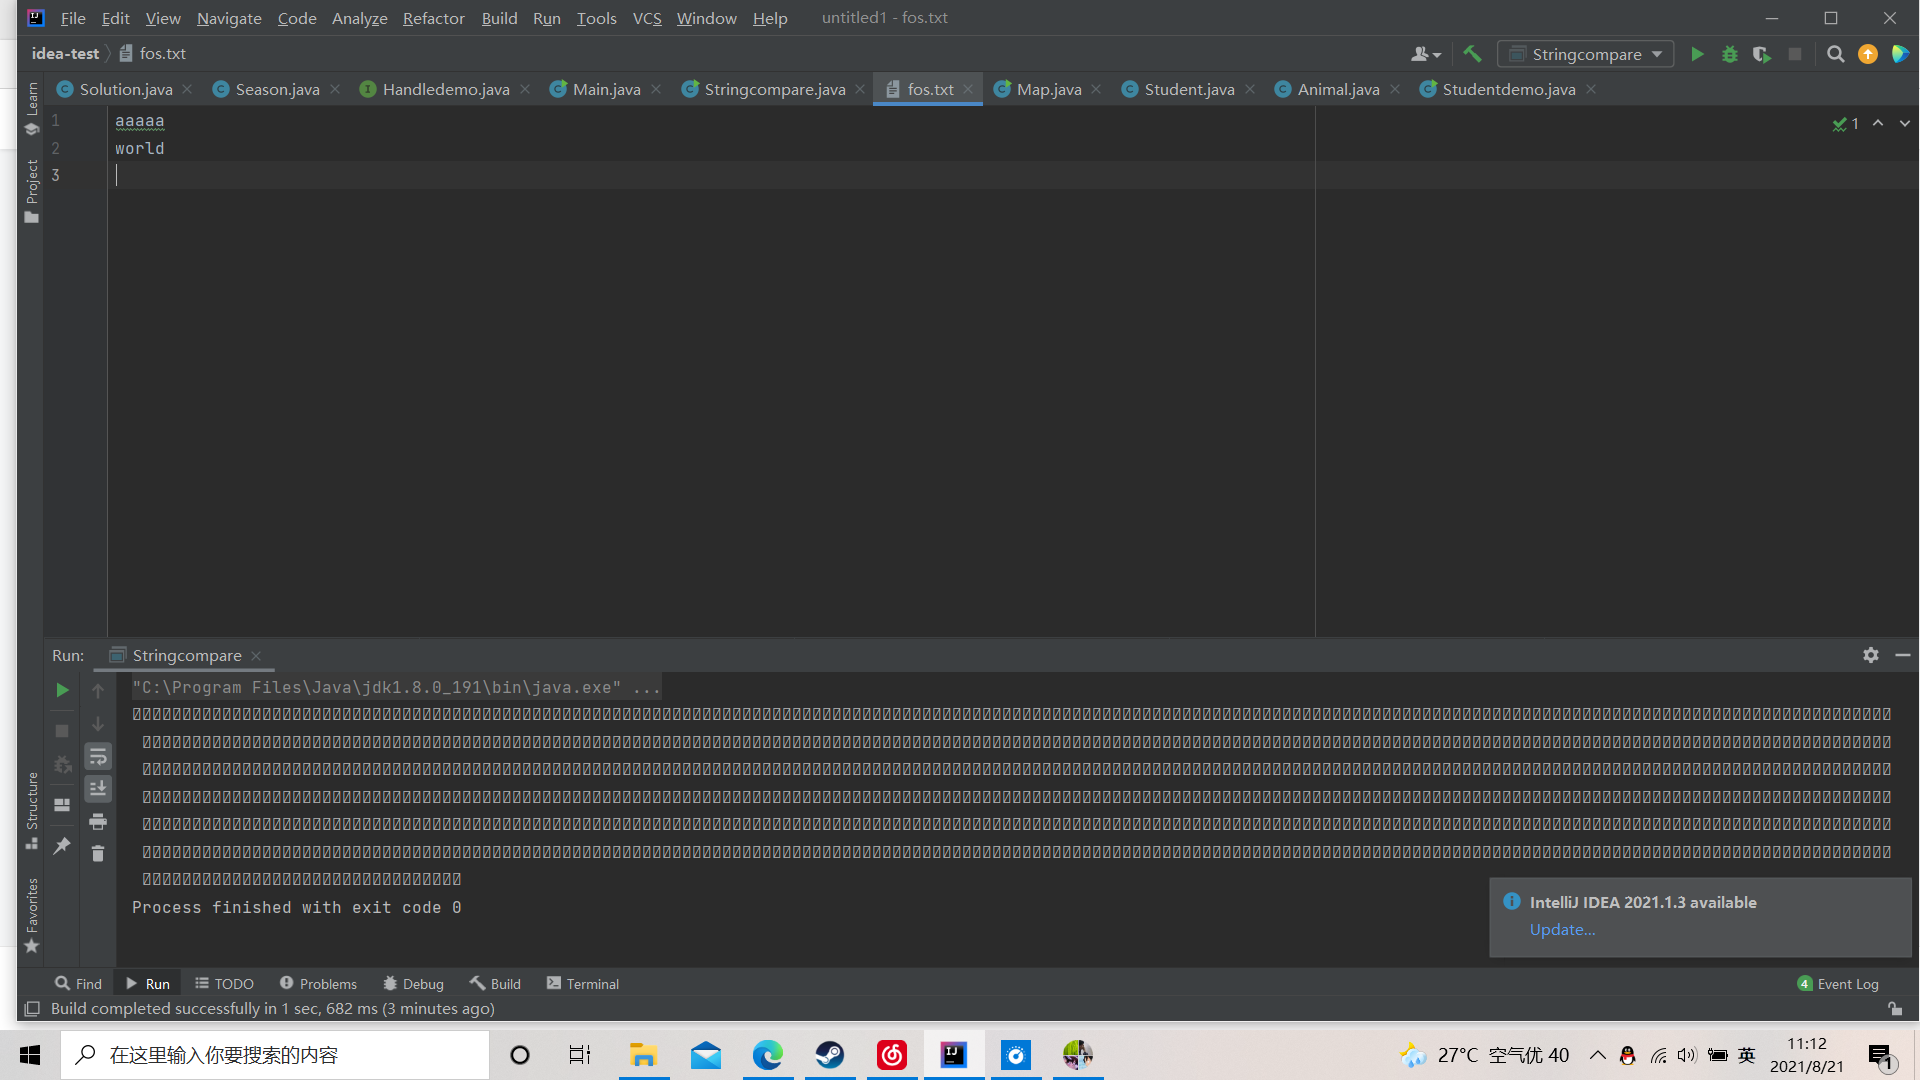The height and width of the screenshot is (1080, 1920).
Task: Toggle pin tab in Run panel
Action: [62, 846]
